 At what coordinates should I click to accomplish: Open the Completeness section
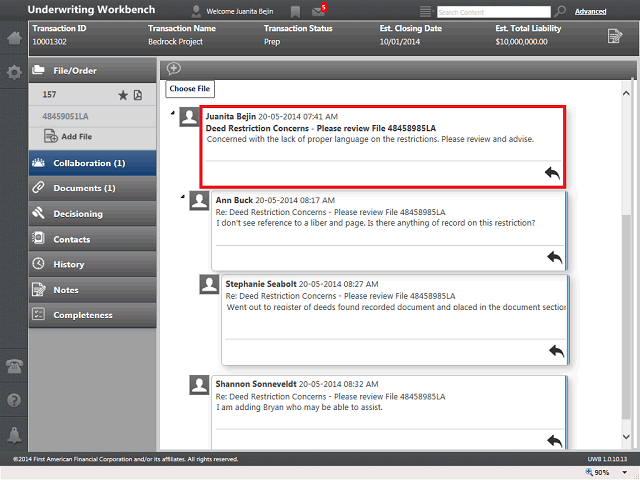93,315
